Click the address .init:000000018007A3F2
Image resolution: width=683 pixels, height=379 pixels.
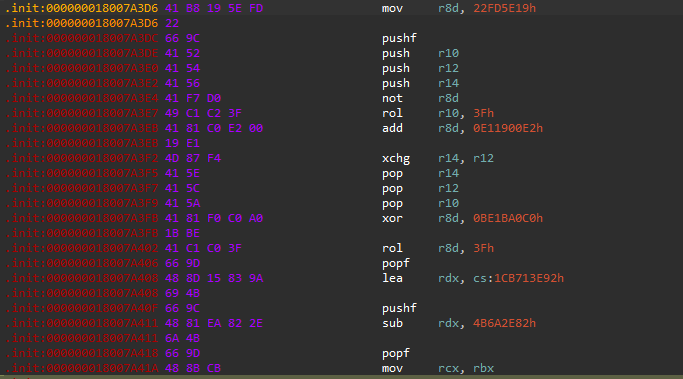pos(82,159)
